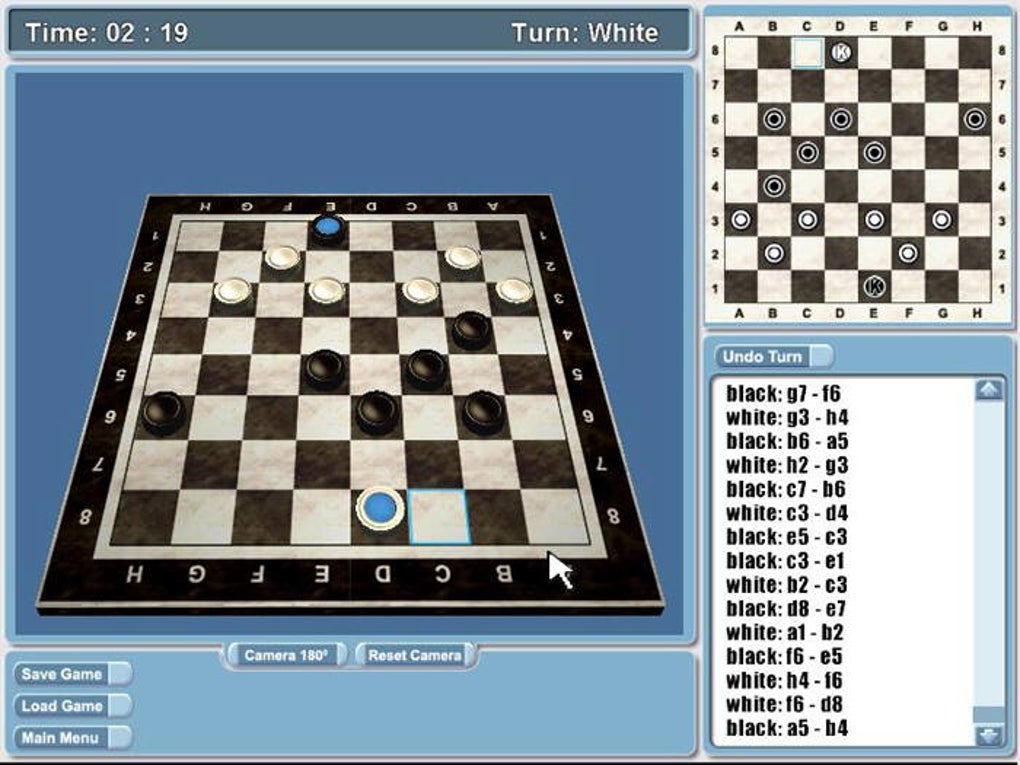Click move entry 'white: g3 - h4'
Image resolution: width=1020 pixels, height=765 pixels.
click(x=787, y=417)
